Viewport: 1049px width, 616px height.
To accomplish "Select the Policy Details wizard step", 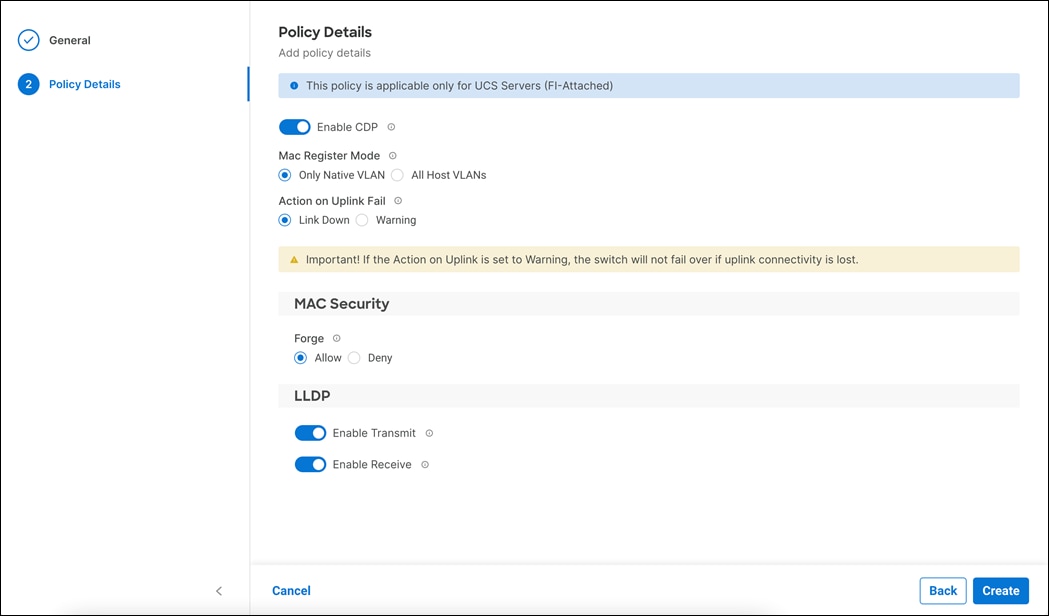I will coord(84,84).
